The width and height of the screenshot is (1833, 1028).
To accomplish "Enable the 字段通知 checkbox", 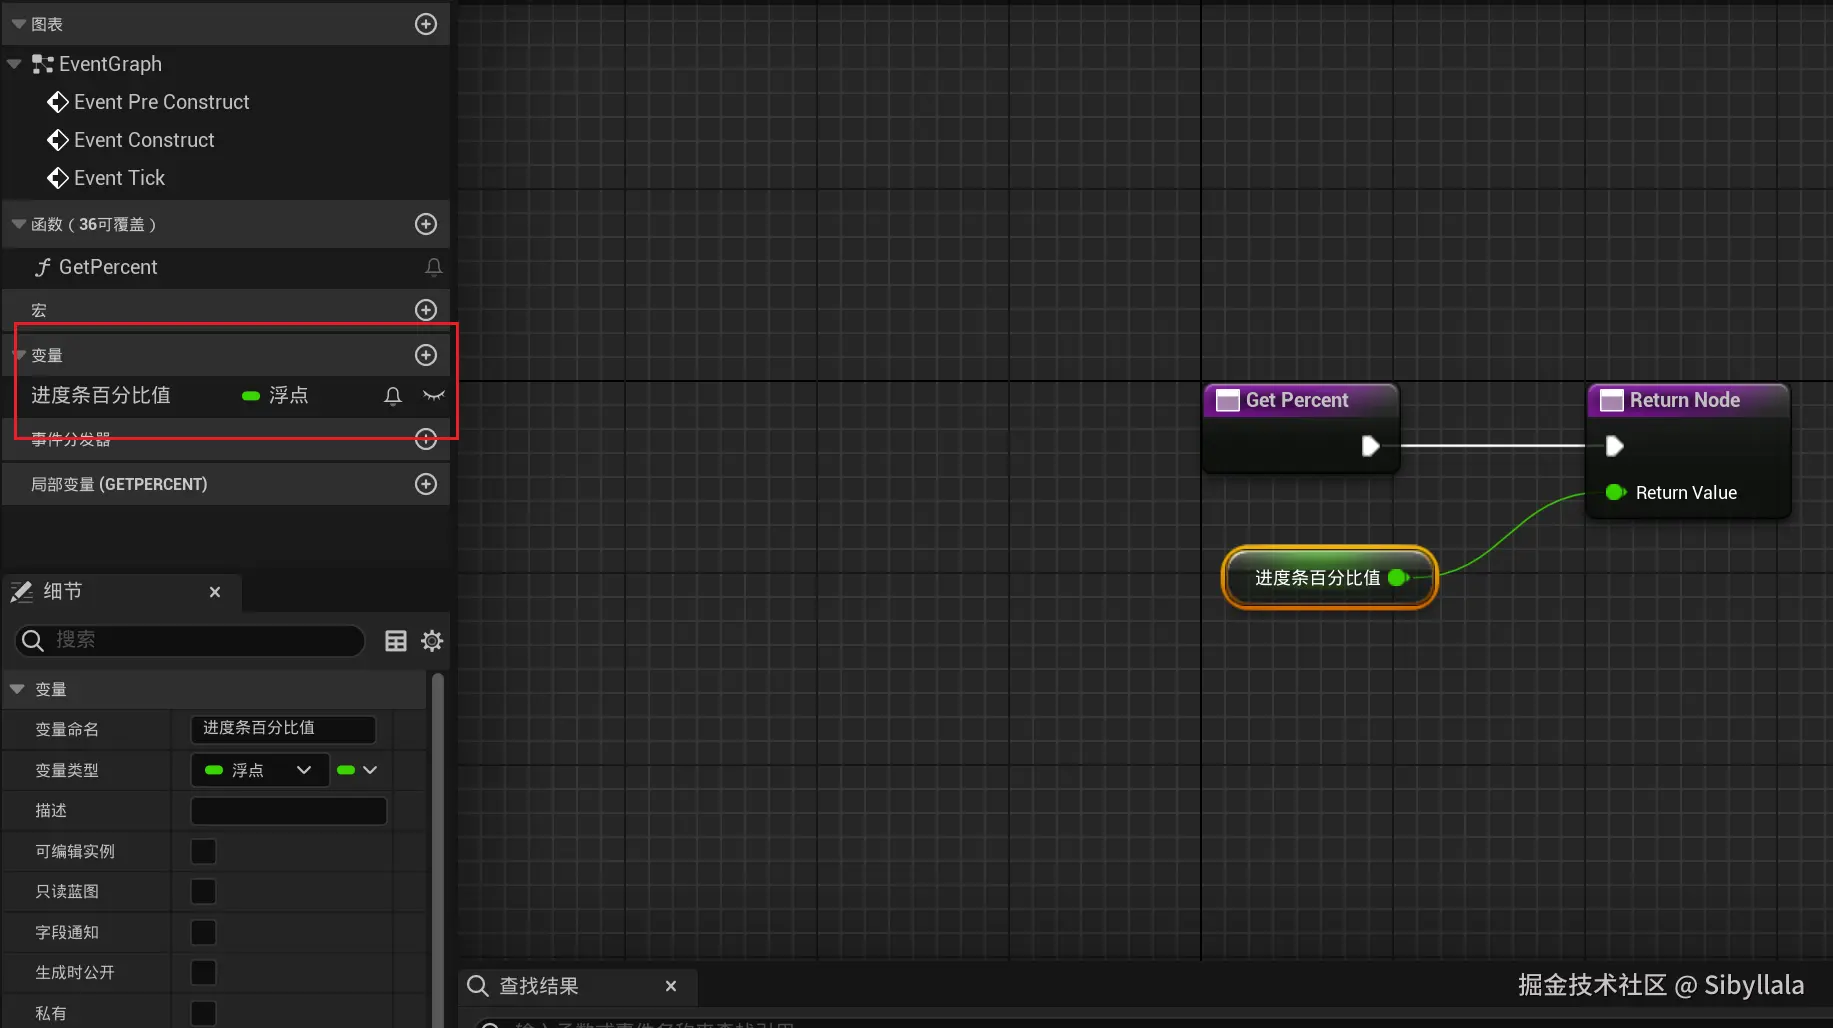I will (203, 932).
